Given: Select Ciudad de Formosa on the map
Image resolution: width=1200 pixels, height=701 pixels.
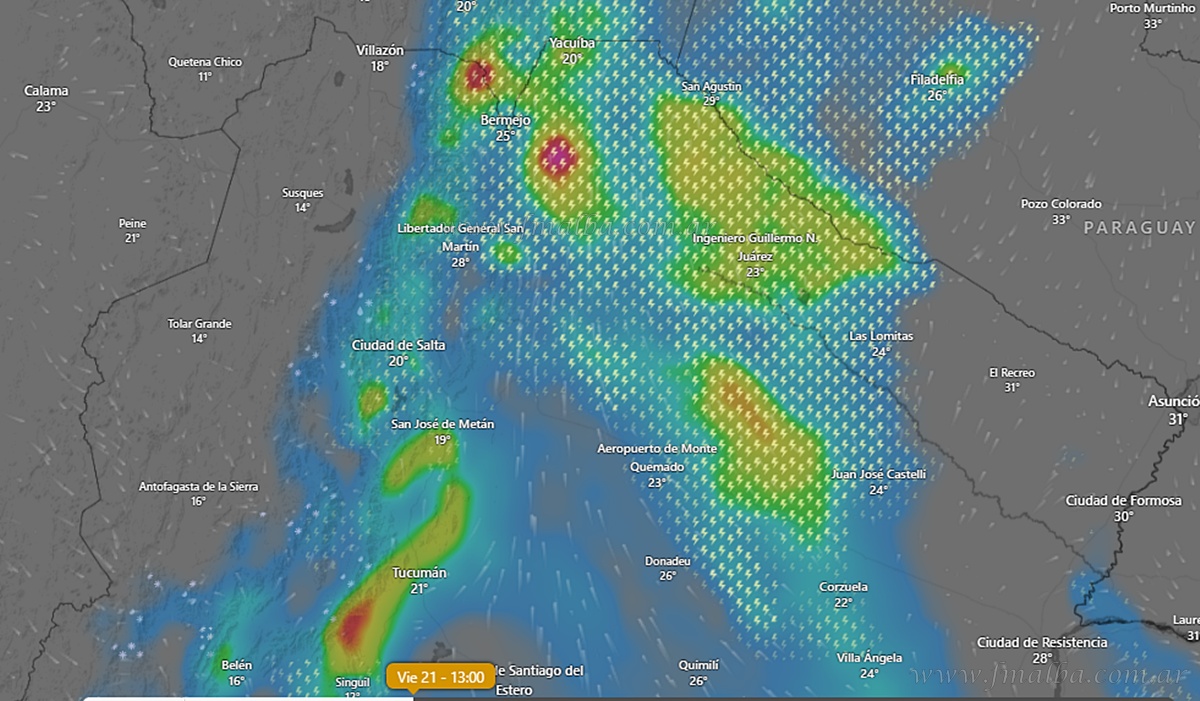Looking at the screenshot, I should point(1124,500).
